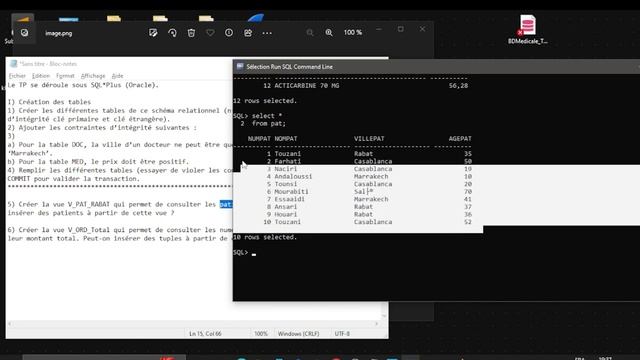Click 'Touzani' in row 1 of results
640x360 pixels.
[288, 154]
